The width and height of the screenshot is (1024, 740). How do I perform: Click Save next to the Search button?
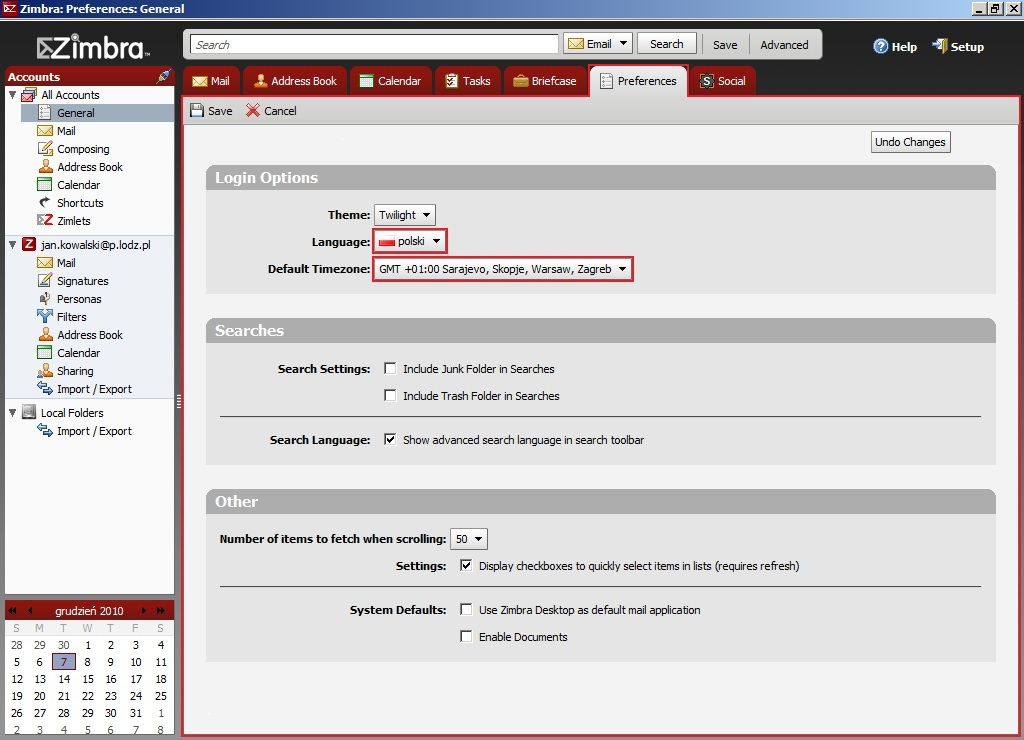(x=725, y=44)
